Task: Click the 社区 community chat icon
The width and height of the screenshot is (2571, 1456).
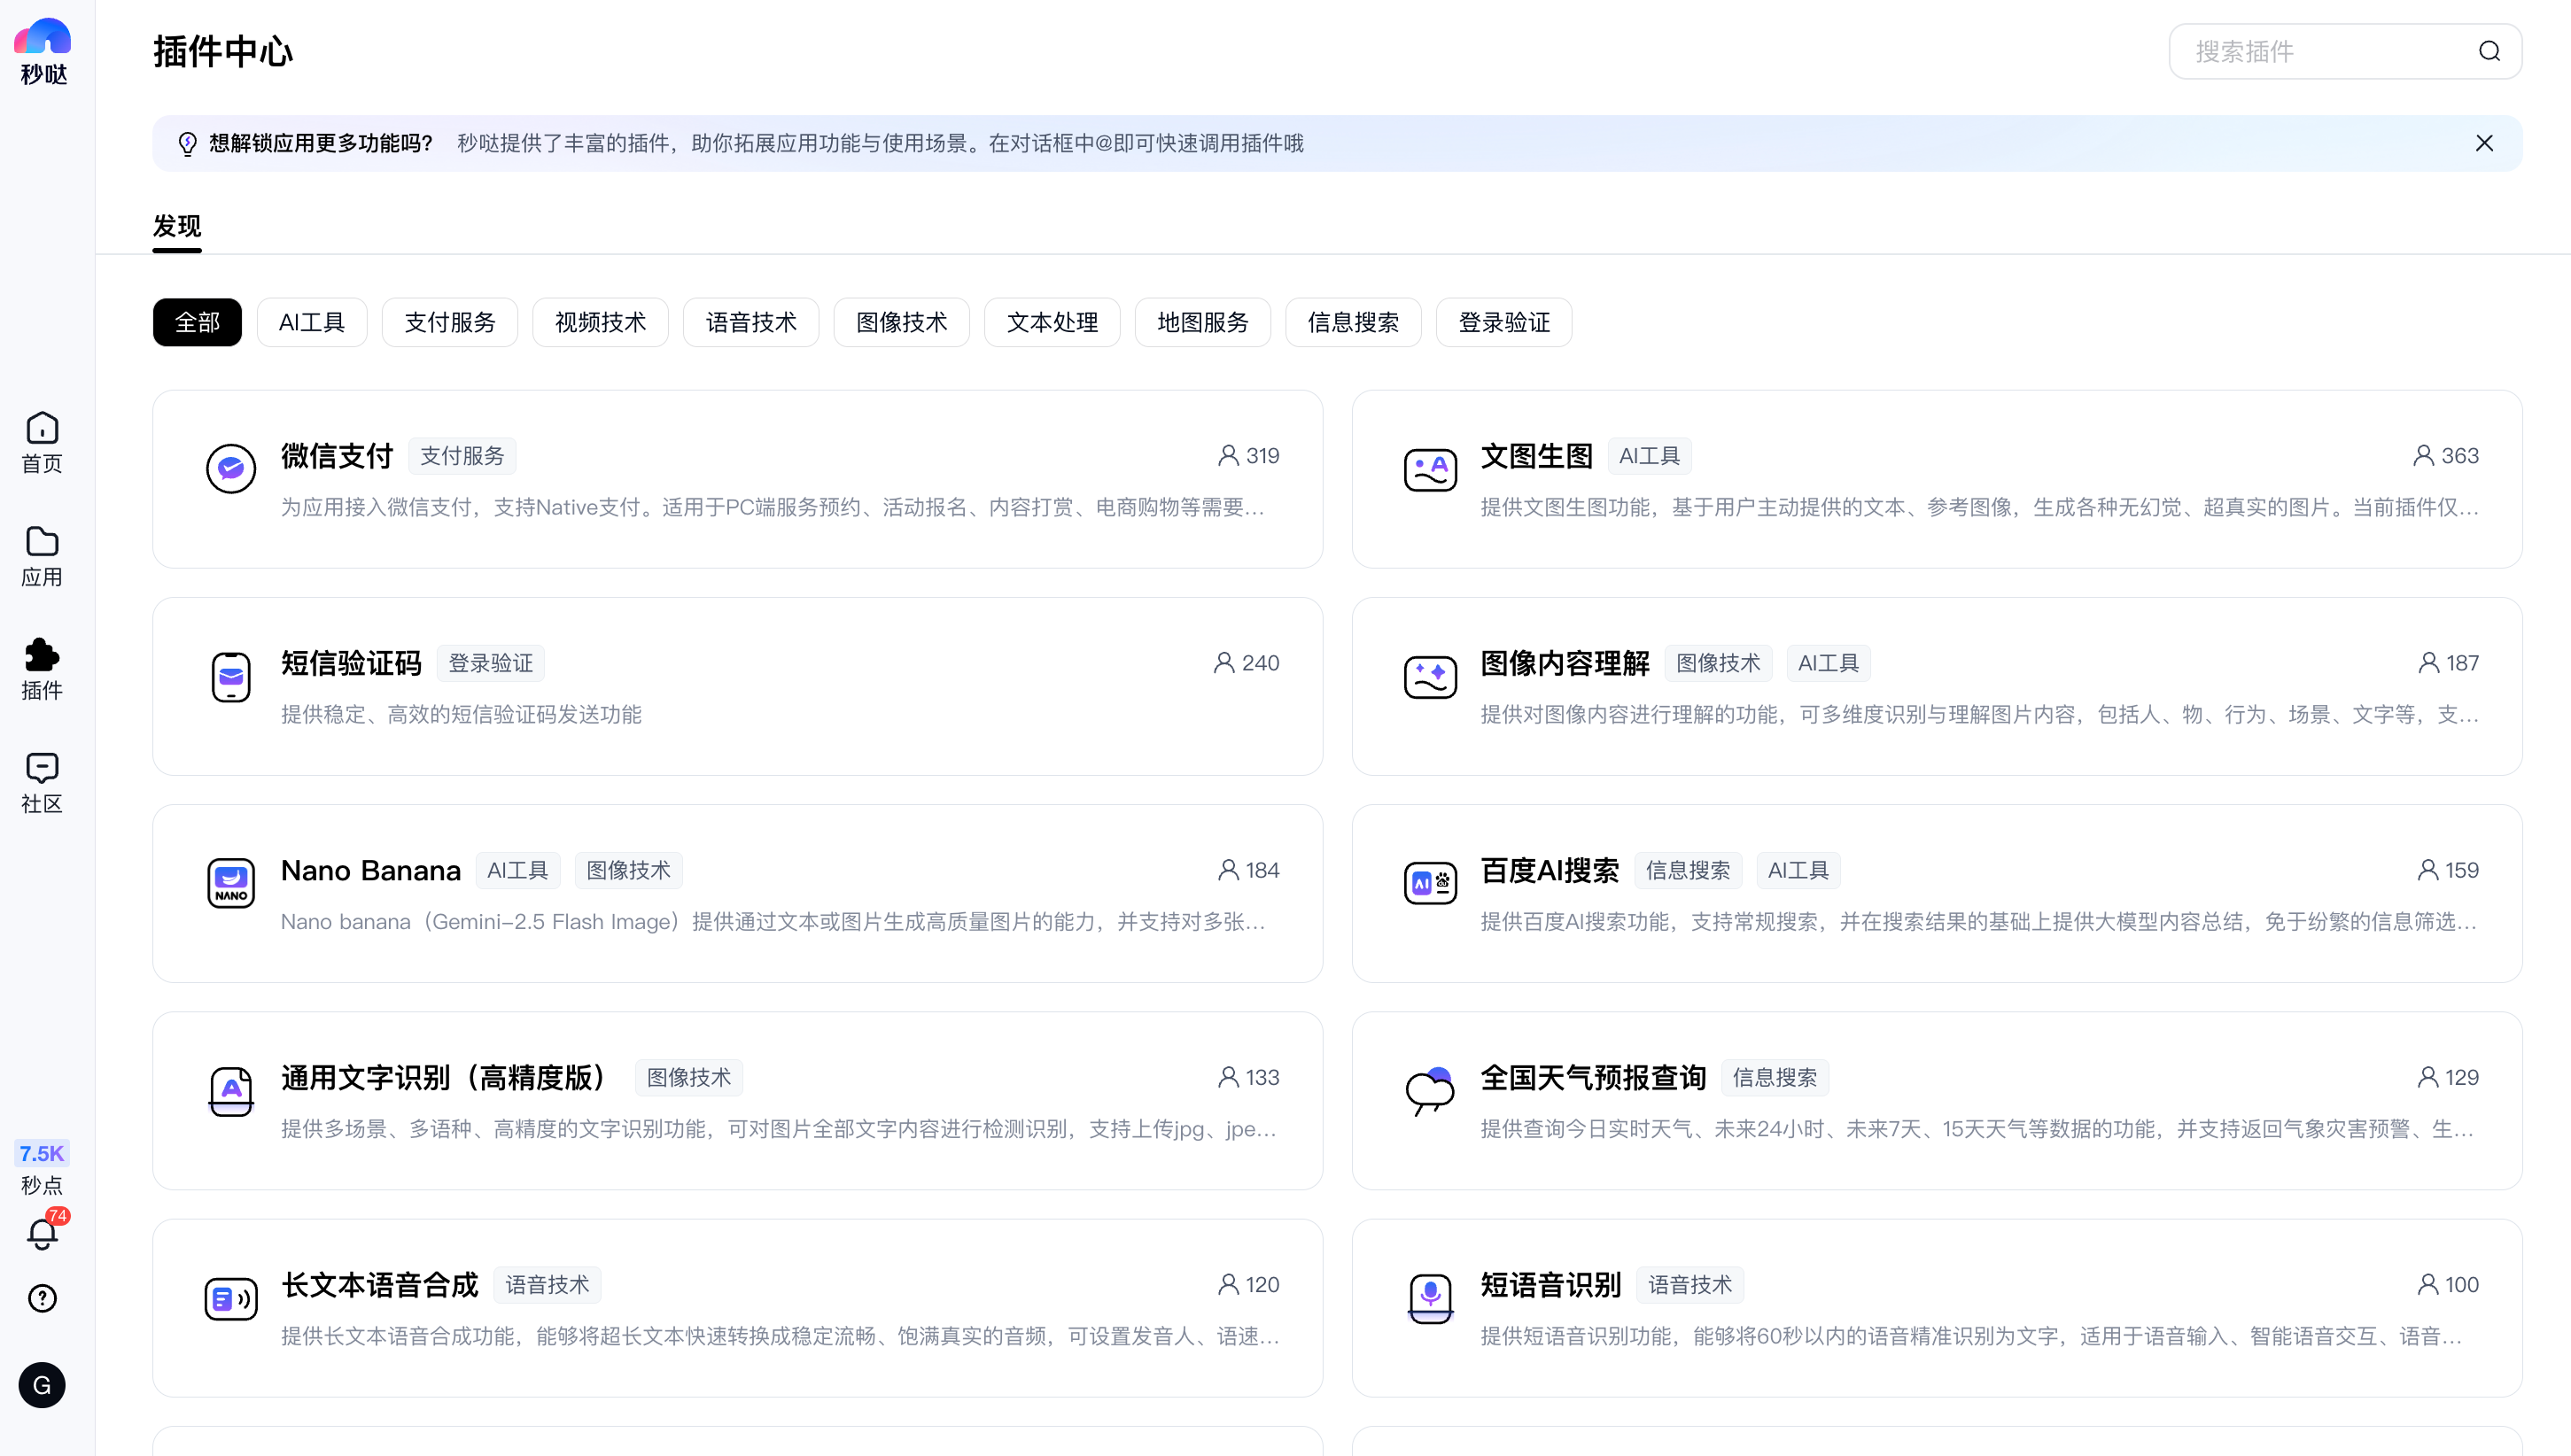Action: point(42,782)
